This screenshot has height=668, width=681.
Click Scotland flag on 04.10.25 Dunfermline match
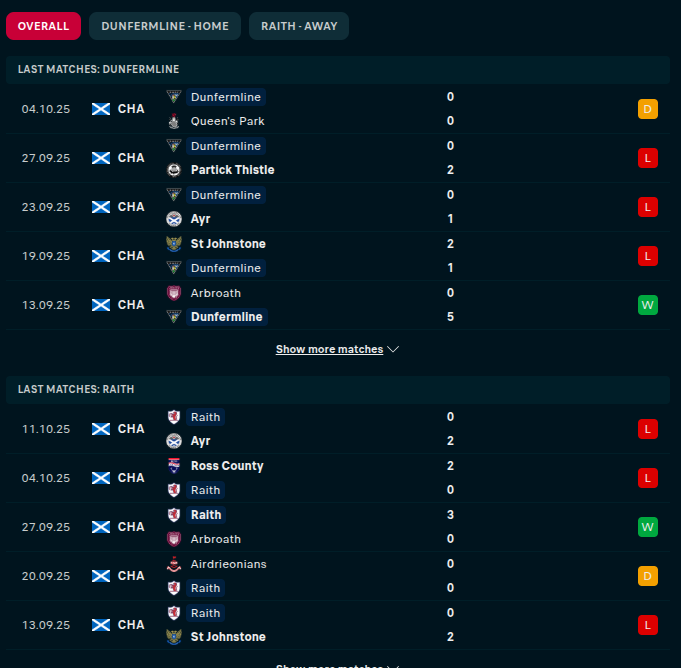point(100,109)
